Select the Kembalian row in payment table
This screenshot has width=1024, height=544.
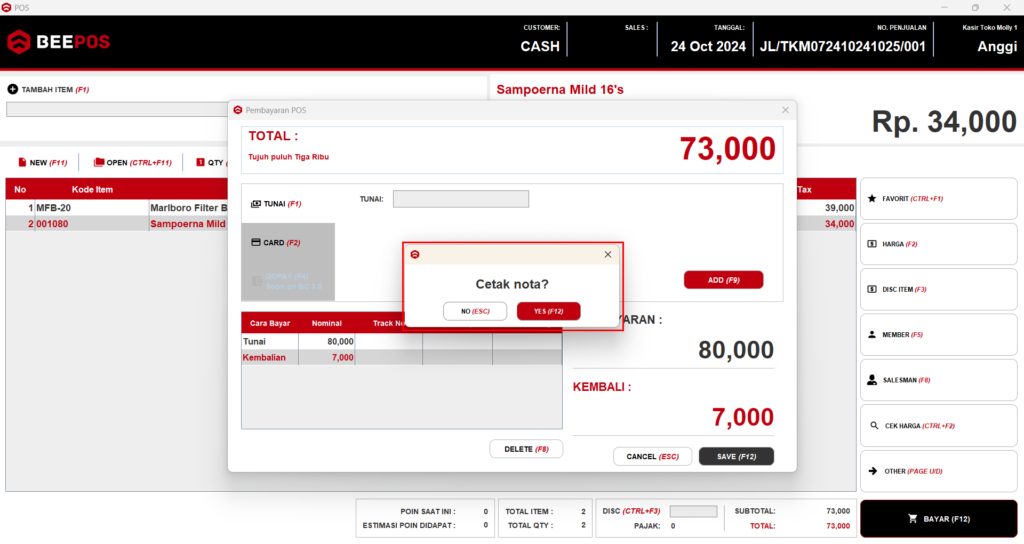click(401, 357)
